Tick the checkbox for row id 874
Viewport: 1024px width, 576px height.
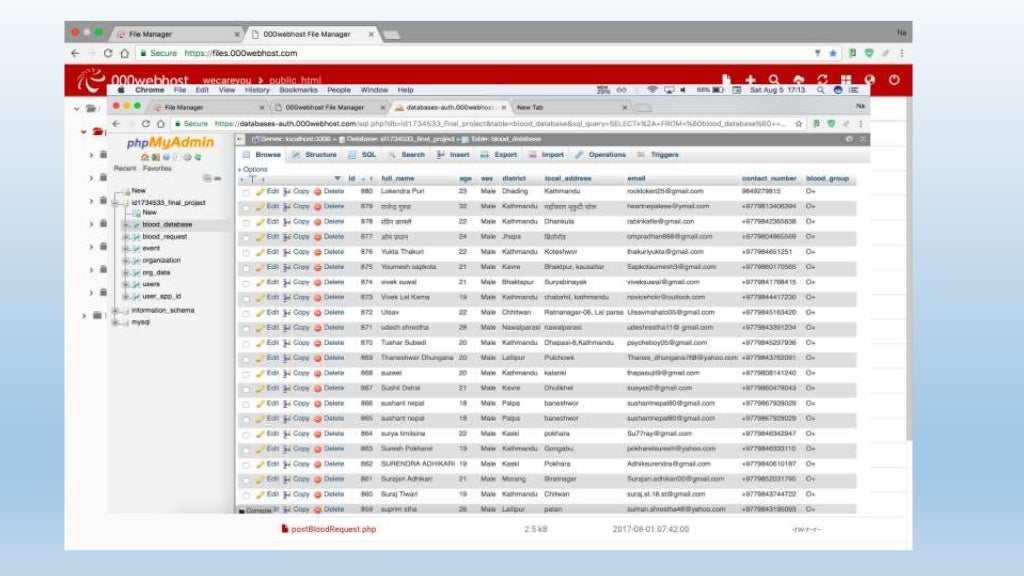(x=246, y=282)
